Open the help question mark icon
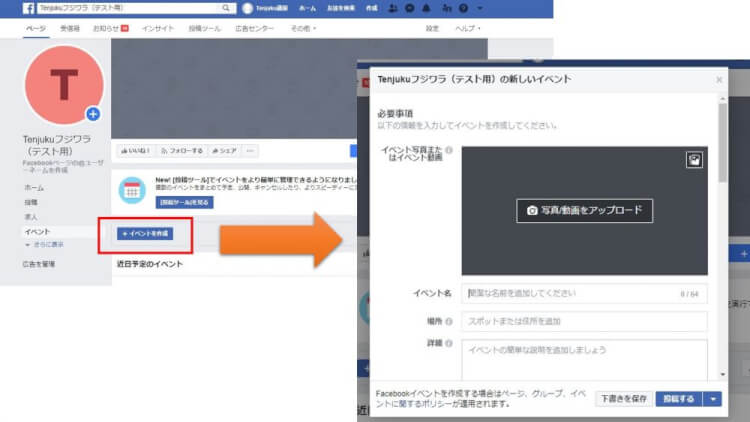The image size is (750, 422). pyautogui.click(x=463, y=8)
